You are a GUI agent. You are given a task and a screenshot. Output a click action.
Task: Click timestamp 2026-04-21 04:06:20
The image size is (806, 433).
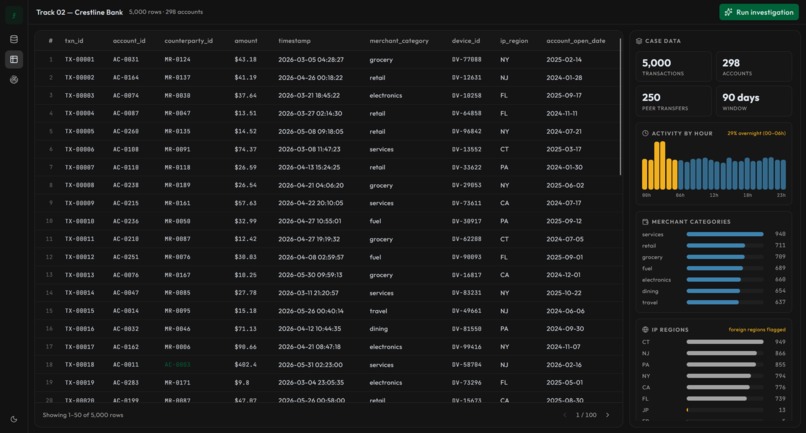[310, 185]
